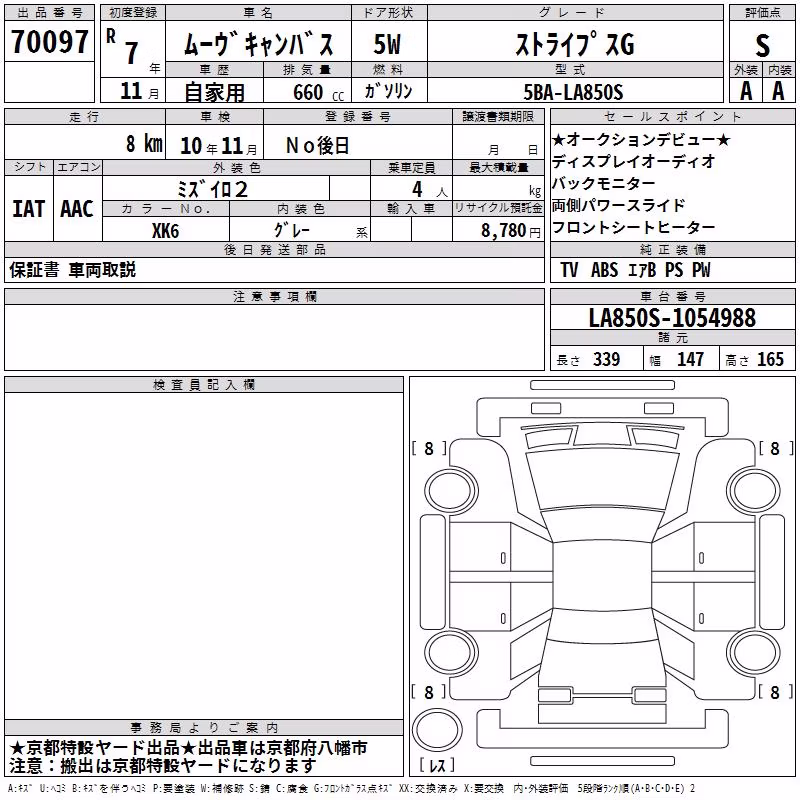Click the roof panel of car diagram

[x=602, y=576]
